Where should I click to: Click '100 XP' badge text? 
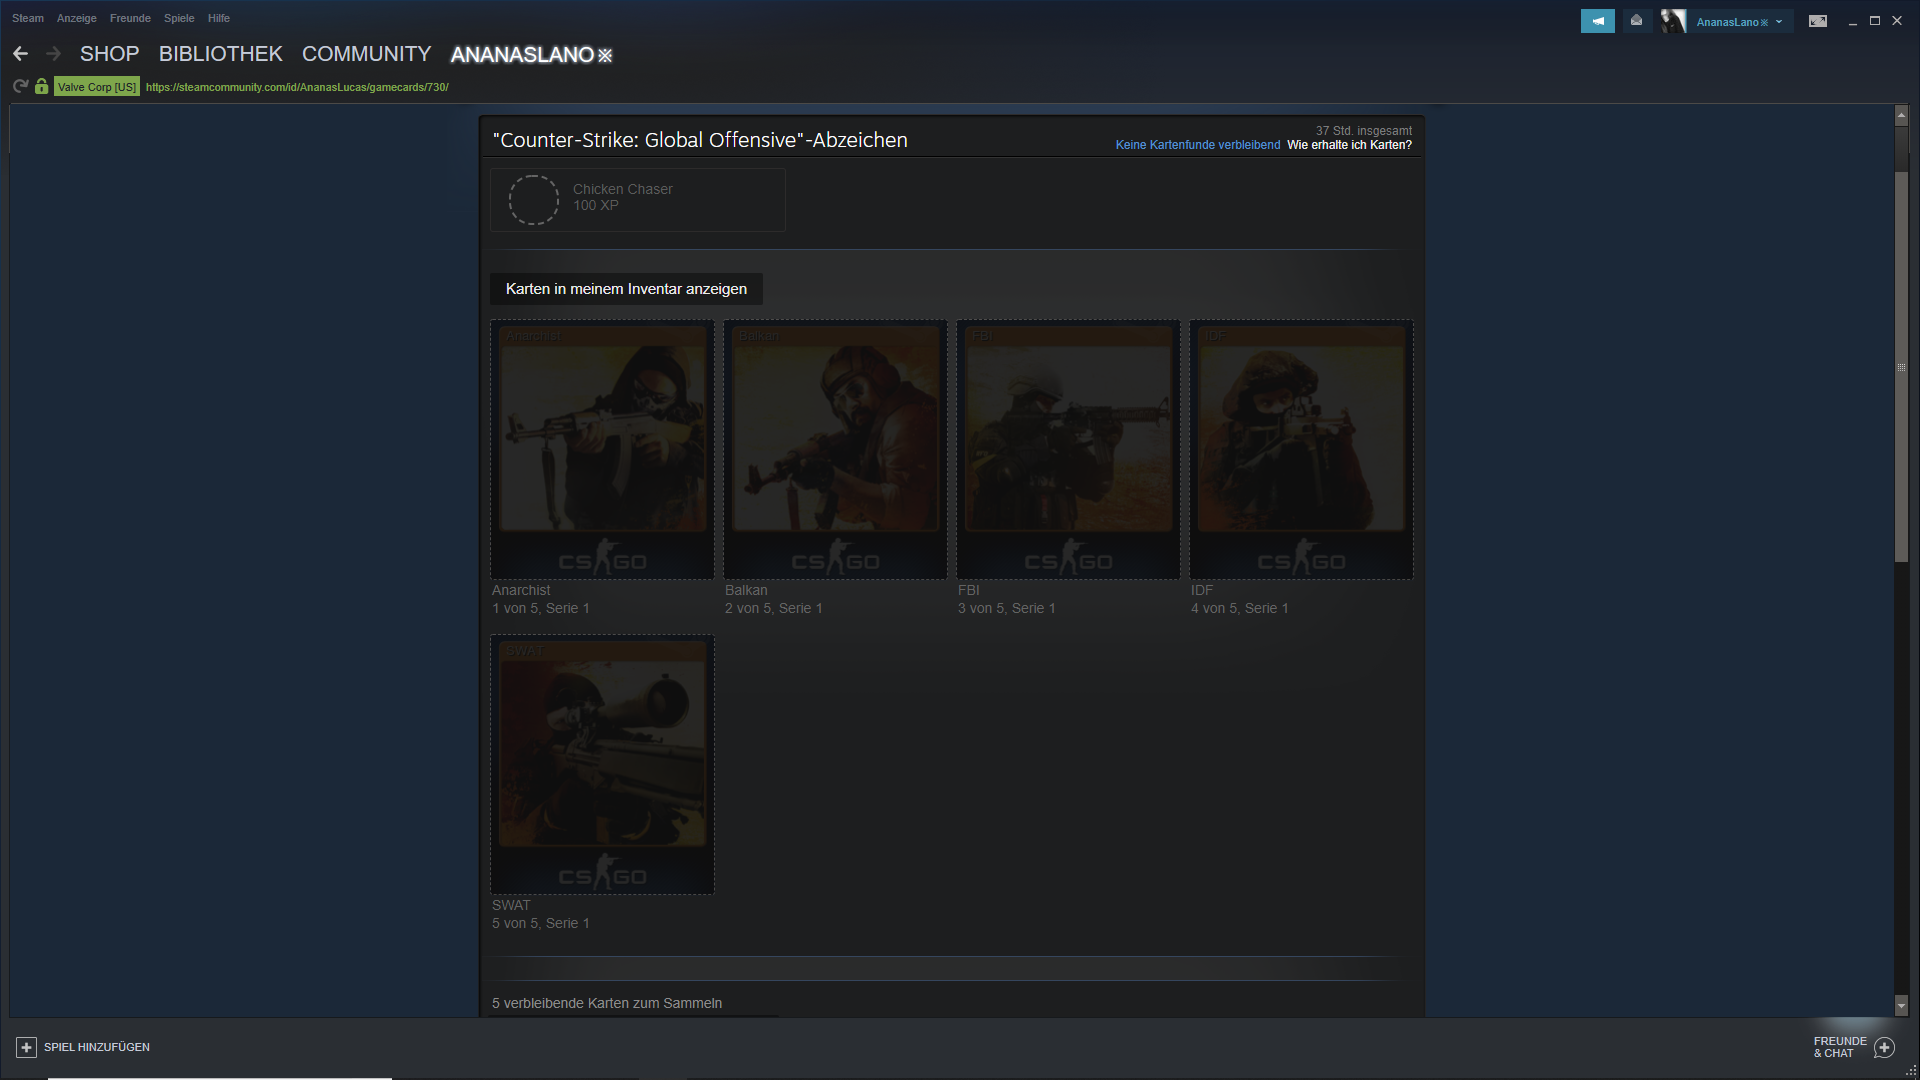click(596, 205)
